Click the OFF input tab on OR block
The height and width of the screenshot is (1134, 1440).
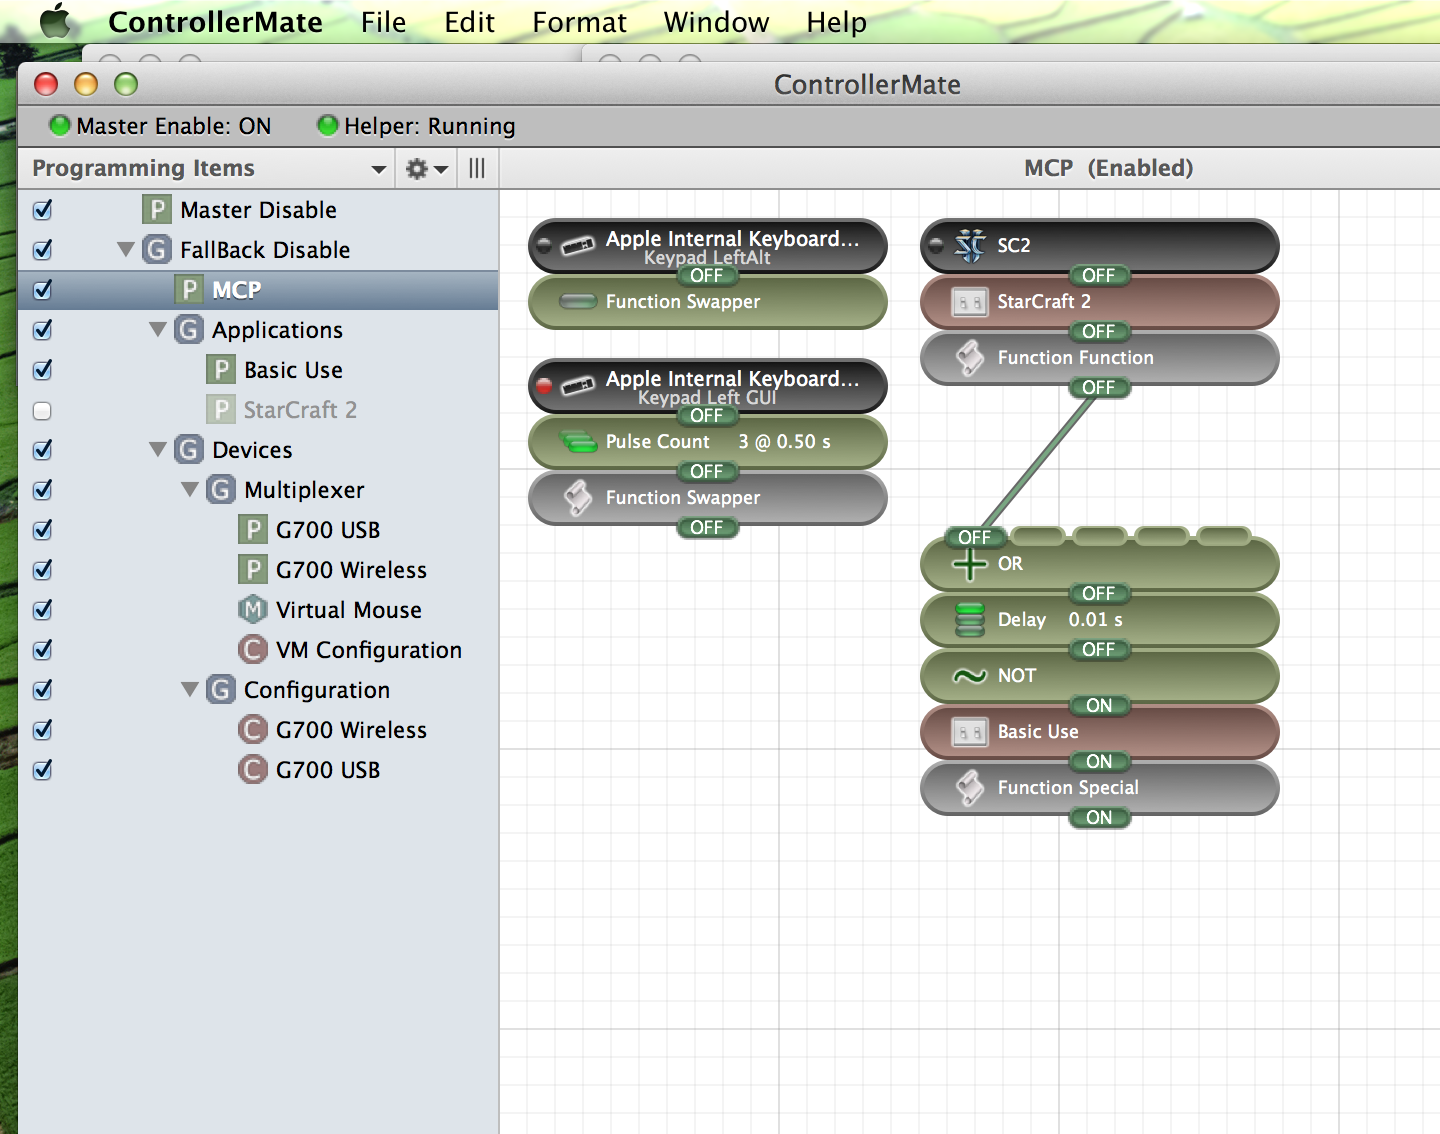pos(974,537)
